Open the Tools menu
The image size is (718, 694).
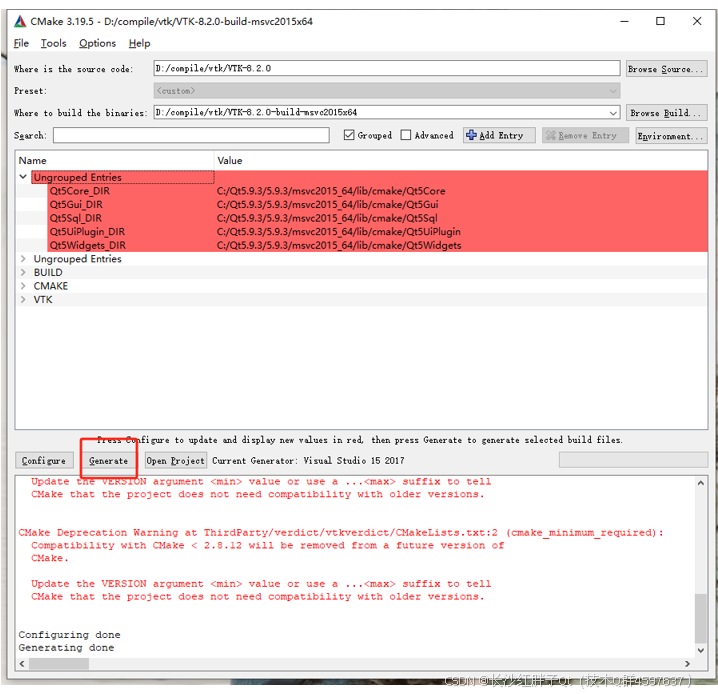click(x=54, y=43)
